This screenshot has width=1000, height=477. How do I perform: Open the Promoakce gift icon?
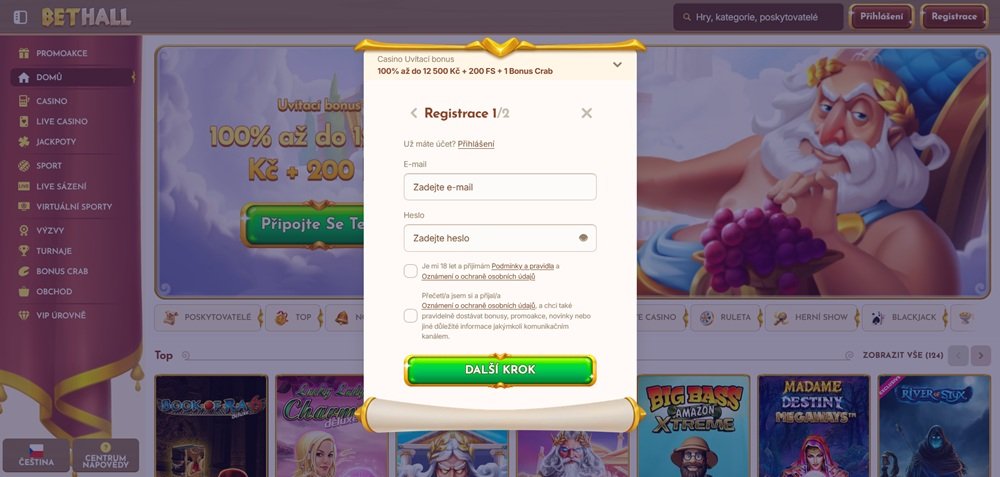pyautogui.click(x=24, y=53)
